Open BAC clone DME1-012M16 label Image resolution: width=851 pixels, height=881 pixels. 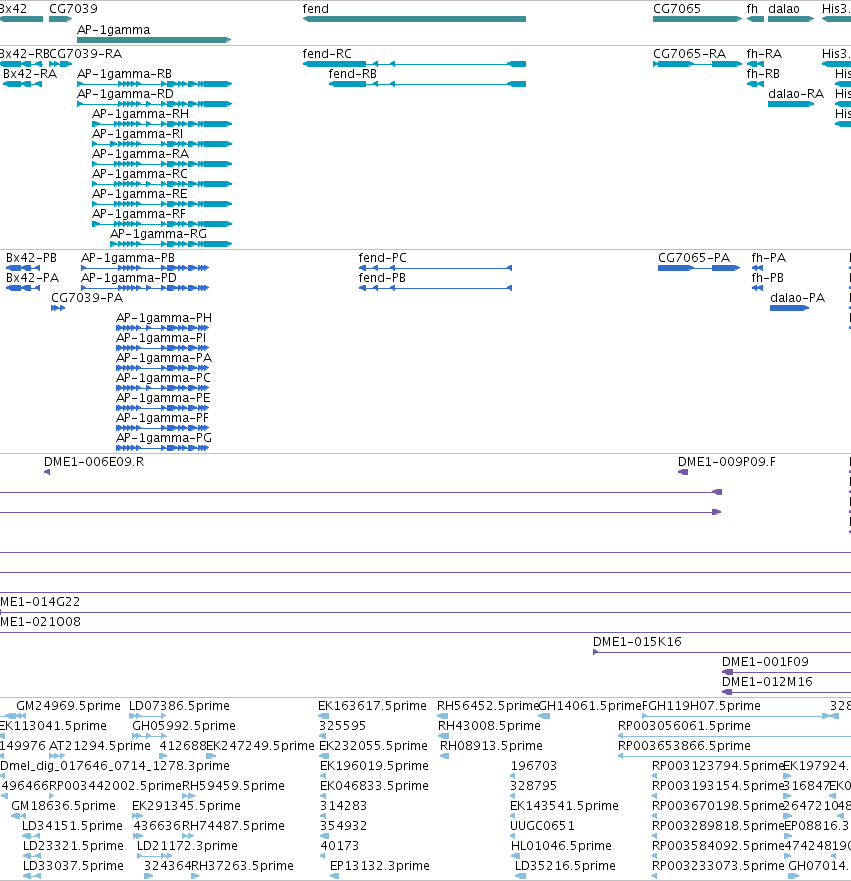point(767,682)
